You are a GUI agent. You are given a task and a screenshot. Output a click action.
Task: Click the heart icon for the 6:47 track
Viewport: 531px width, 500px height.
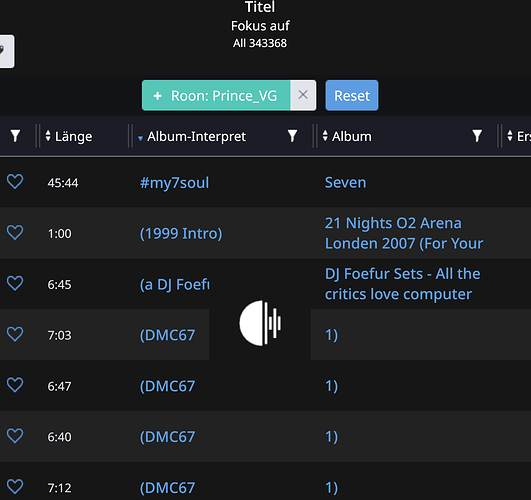coord(15,385)
